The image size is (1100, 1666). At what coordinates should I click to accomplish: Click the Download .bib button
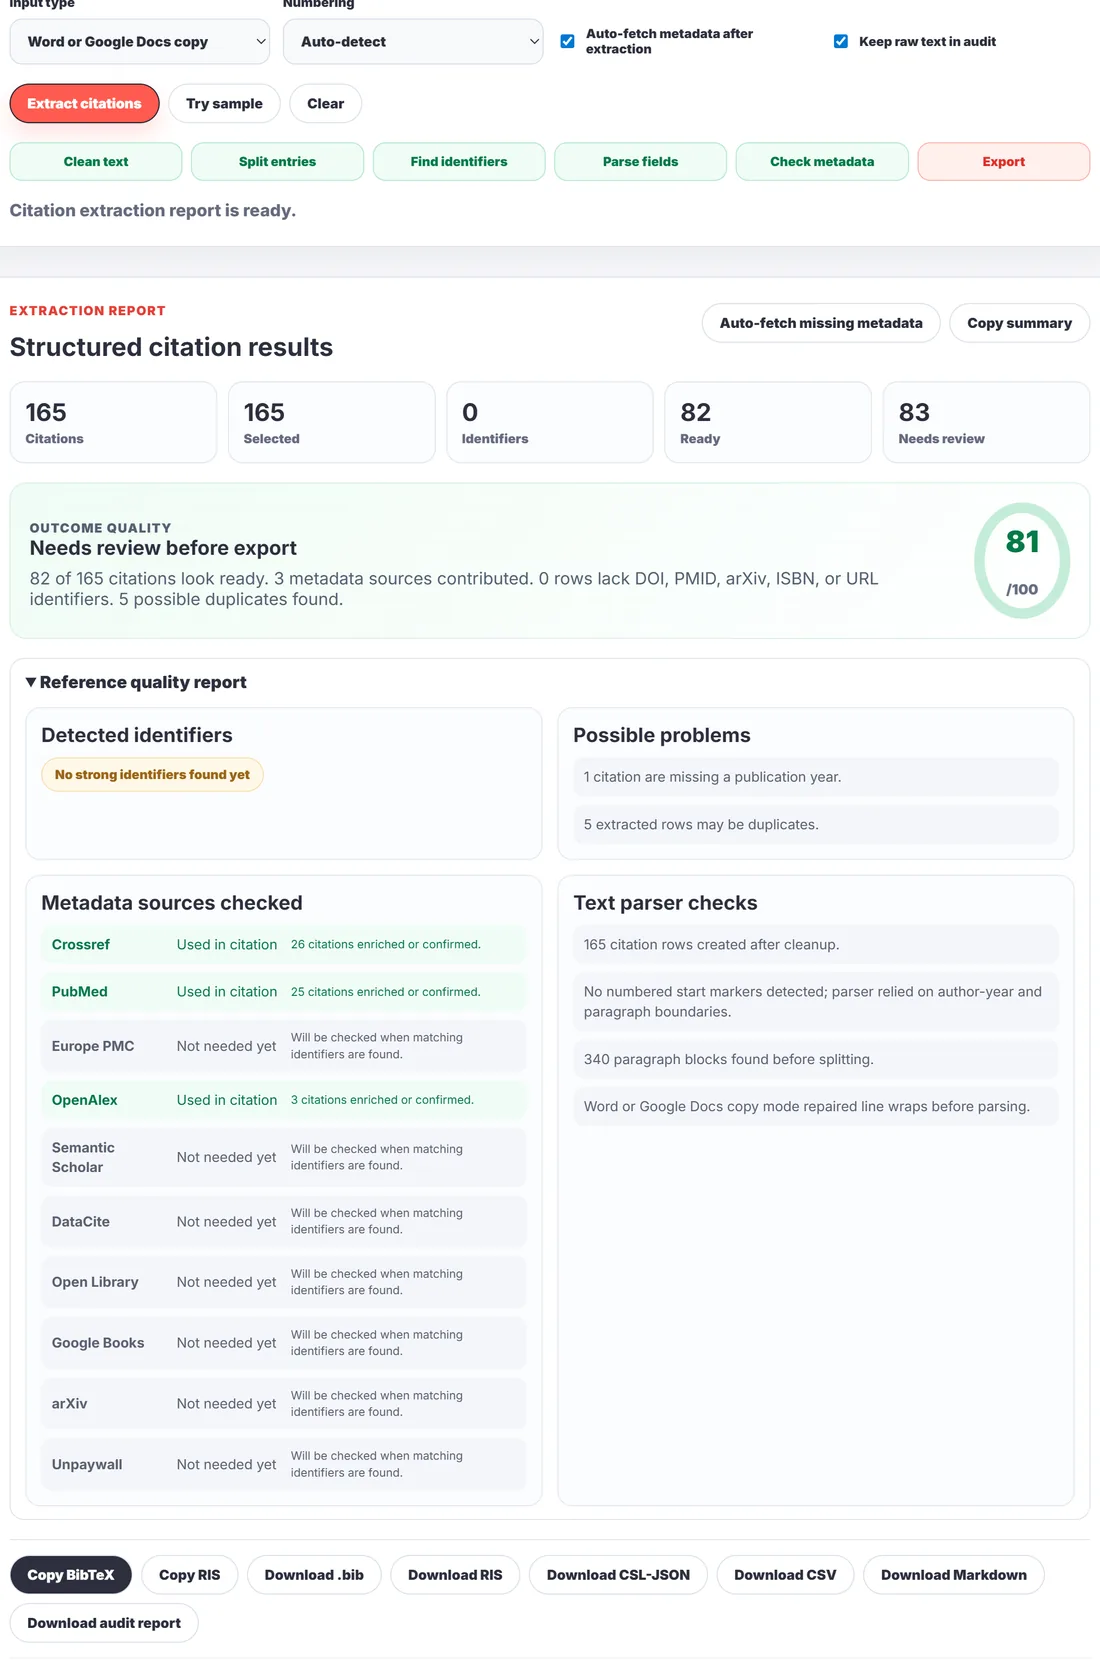click(314, 1575)
